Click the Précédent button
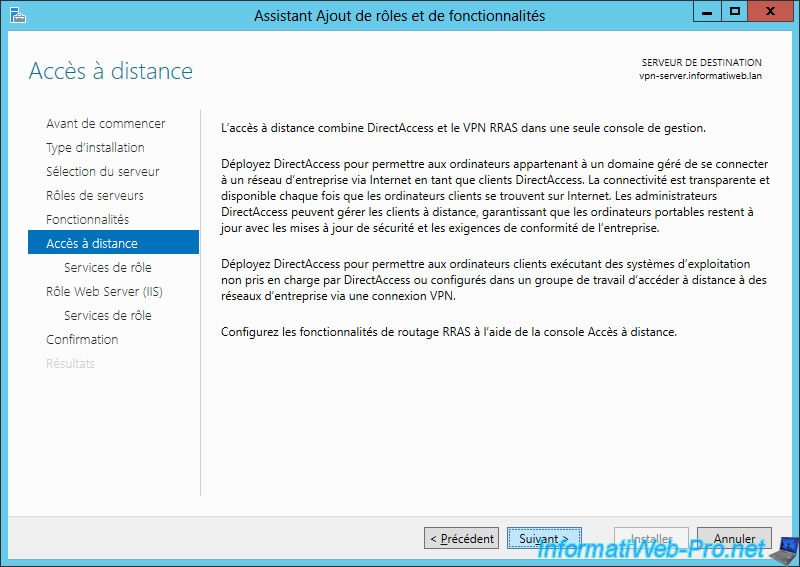The width and height of the screenshot is (800, 567). [461, 538]
